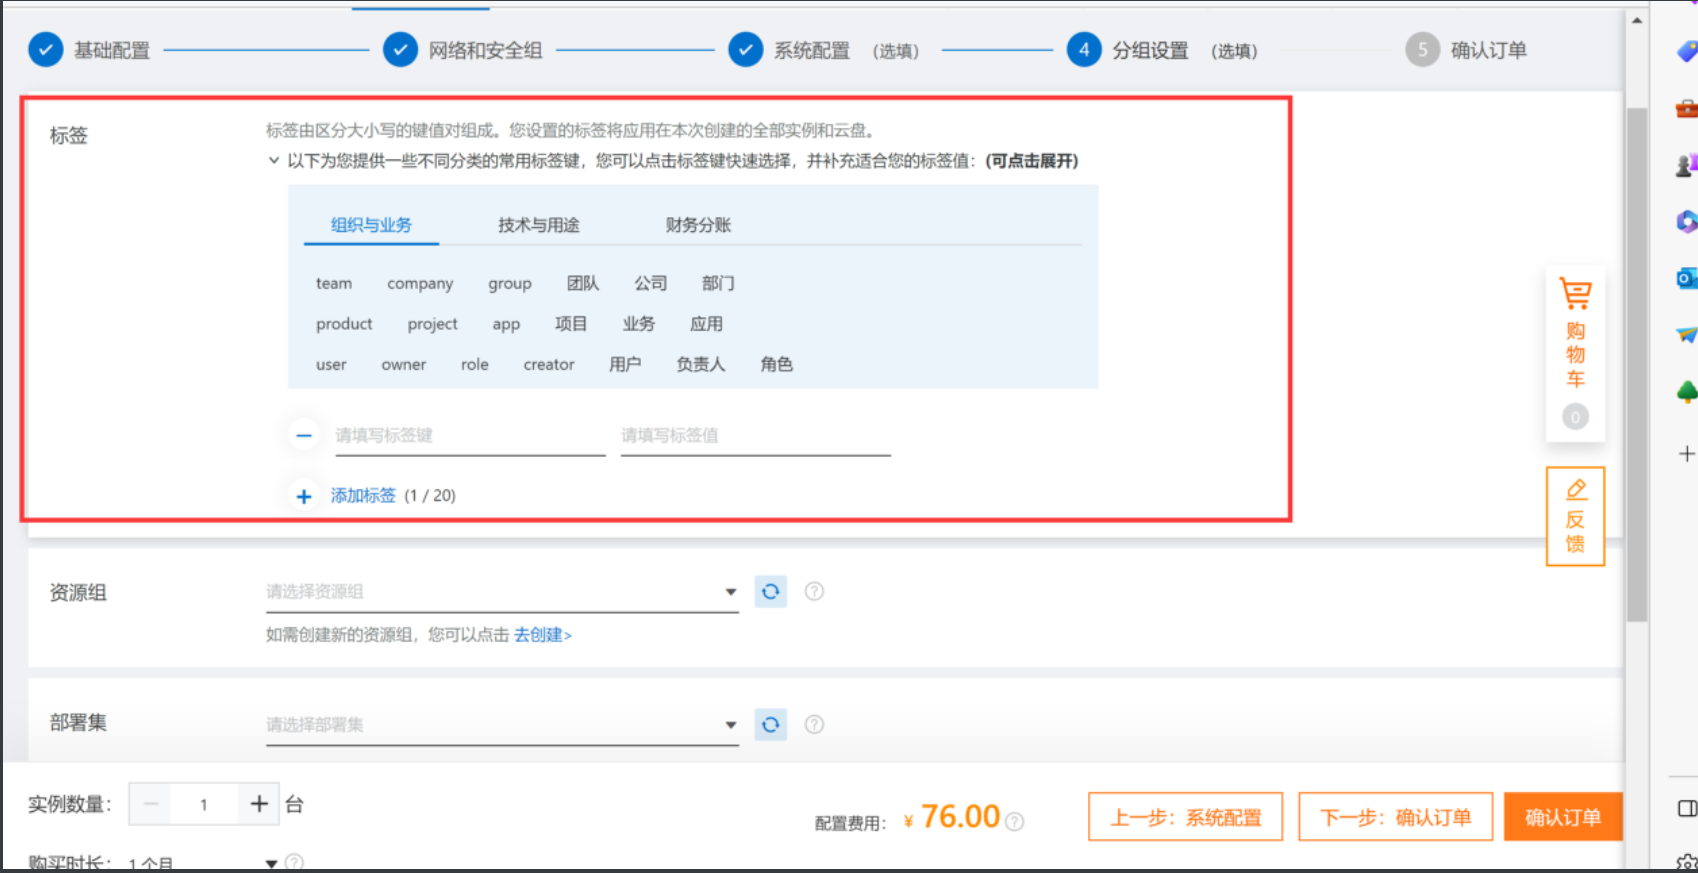Image resolution: width=1698 pixels, height=873 pixels.
Task: Open the feedback pencil icon
Action: 1576,489
